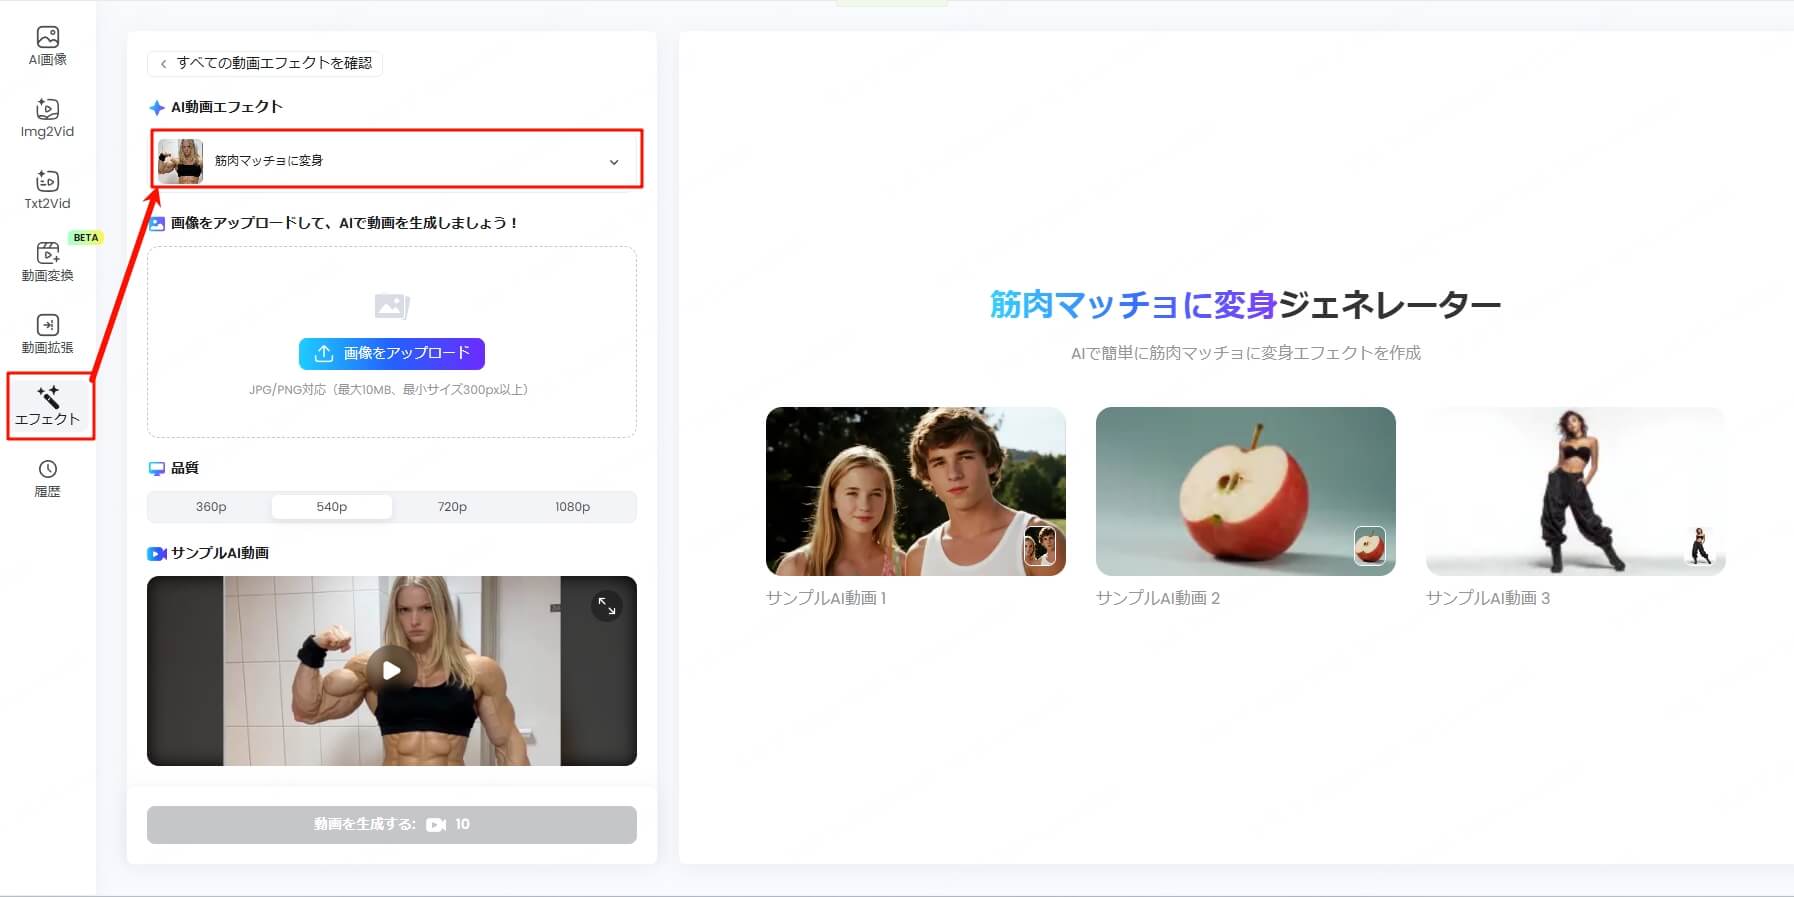Expand the sample video to fullscreen
The height and width of the screenshot is (897, 1794).
pyautogui.click(x=606, y=606)
